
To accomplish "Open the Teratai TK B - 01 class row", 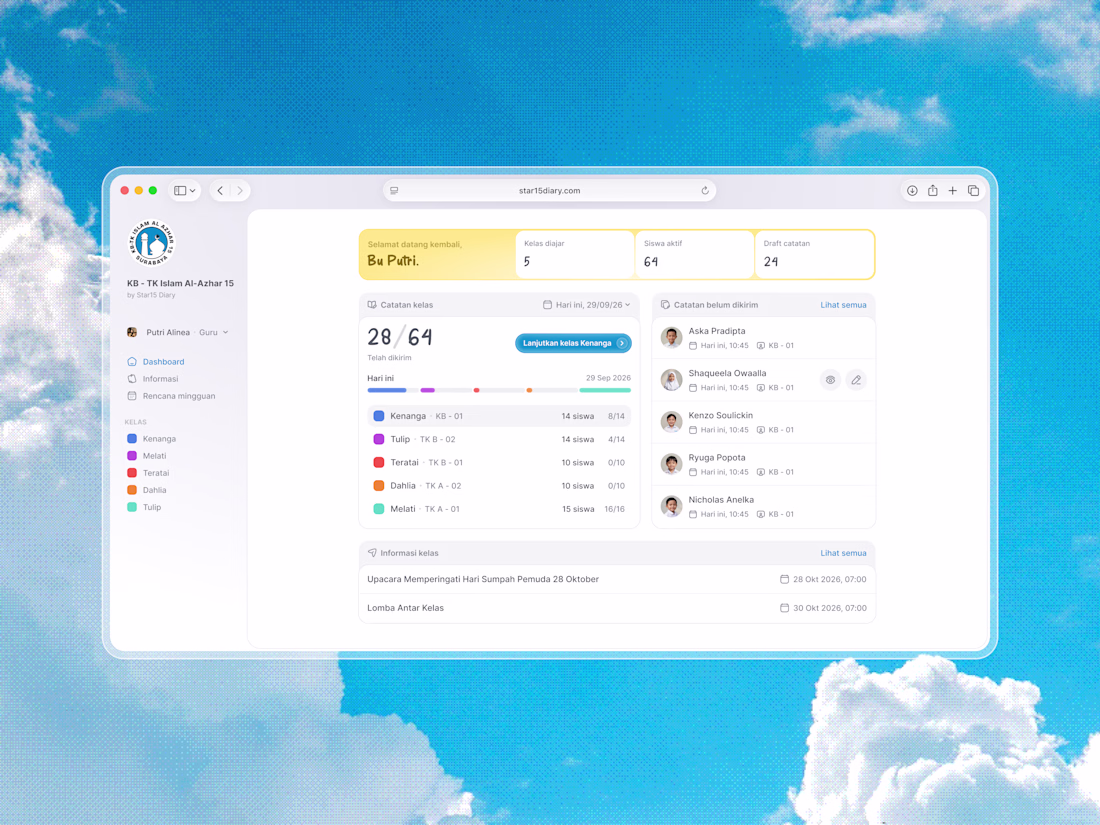I will pyautogui.click(x=499, y=462).
